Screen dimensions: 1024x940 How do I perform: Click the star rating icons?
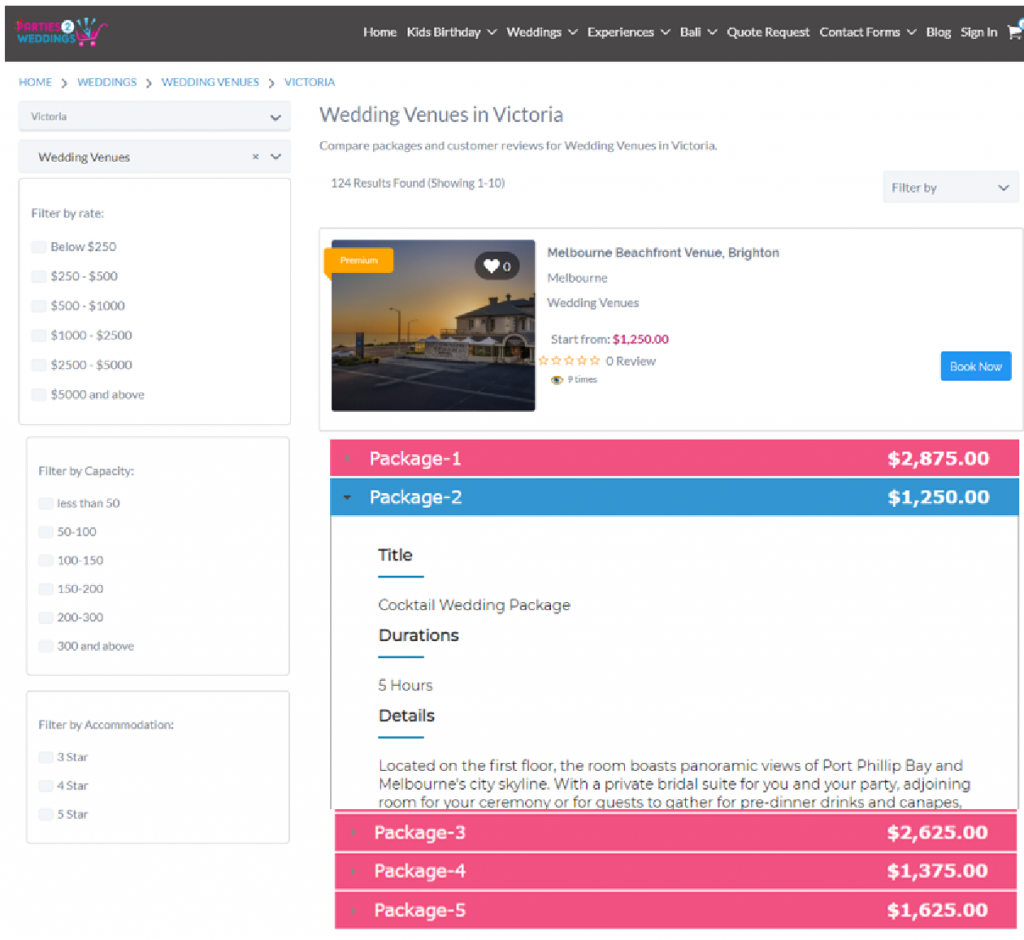[x=569, y=361]
